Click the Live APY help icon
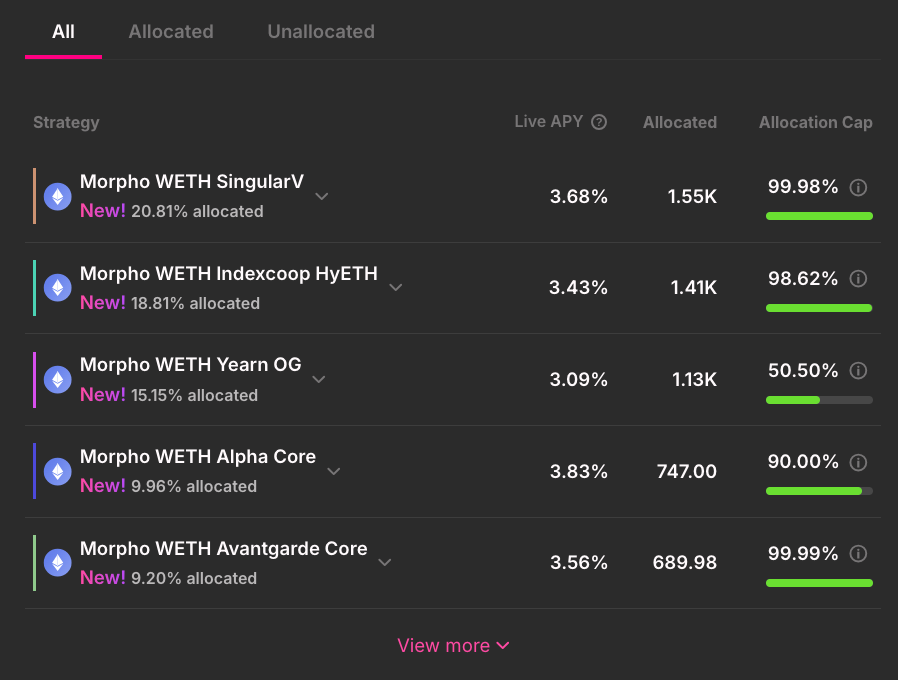This screenshot has height=680, width=898. pos(598,122)
